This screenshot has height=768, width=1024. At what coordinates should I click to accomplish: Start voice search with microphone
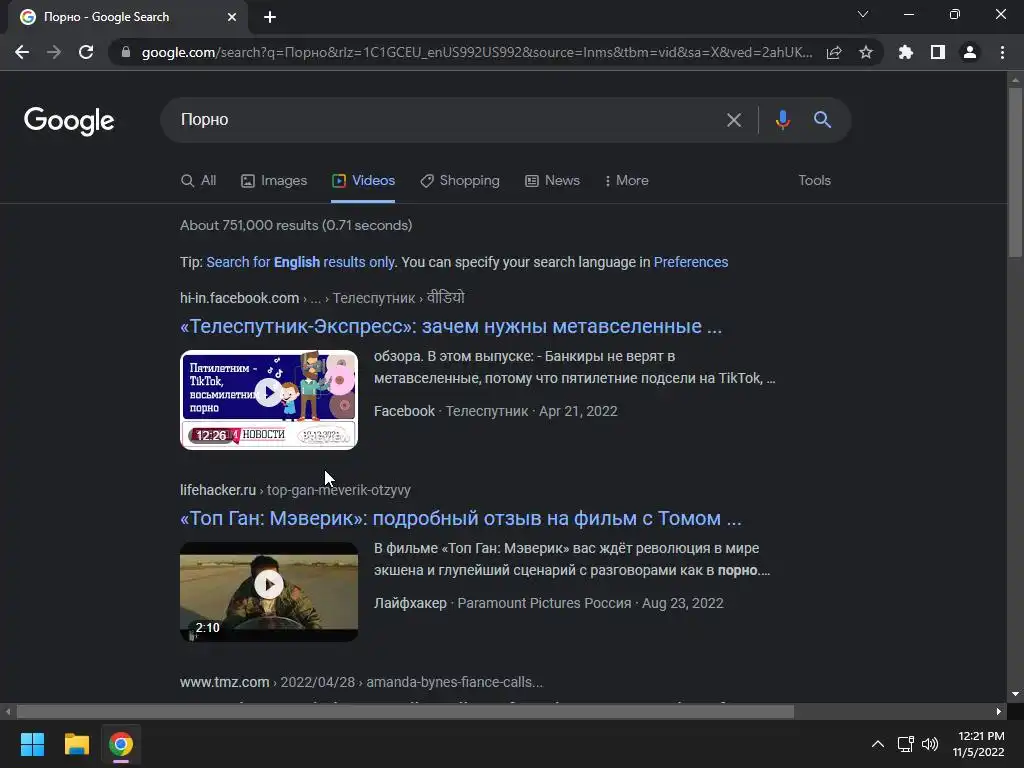coord(782,120)
